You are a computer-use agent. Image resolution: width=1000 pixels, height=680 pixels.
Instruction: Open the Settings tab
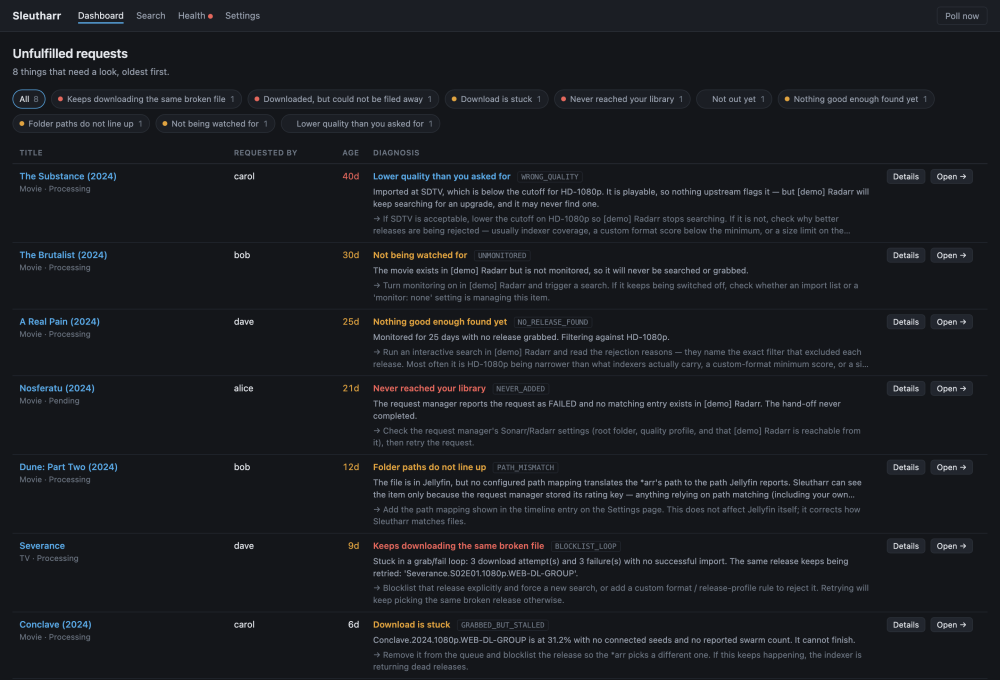click(x=242, y=15)
